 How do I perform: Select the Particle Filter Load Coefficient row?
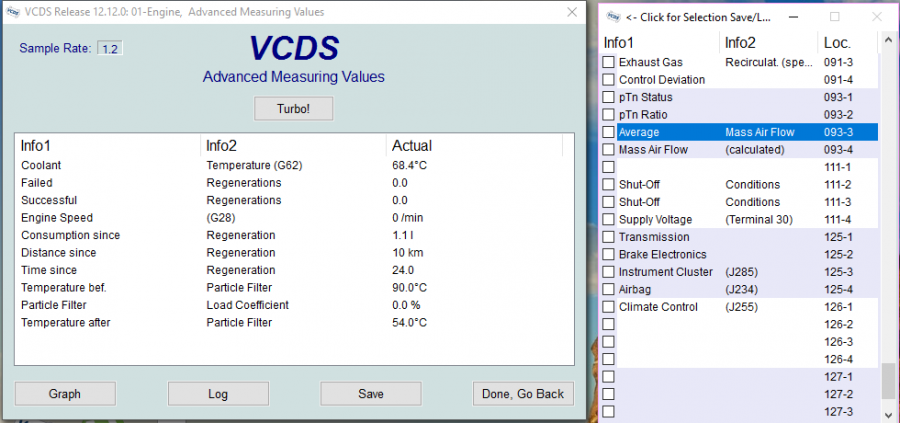(293, 305)
